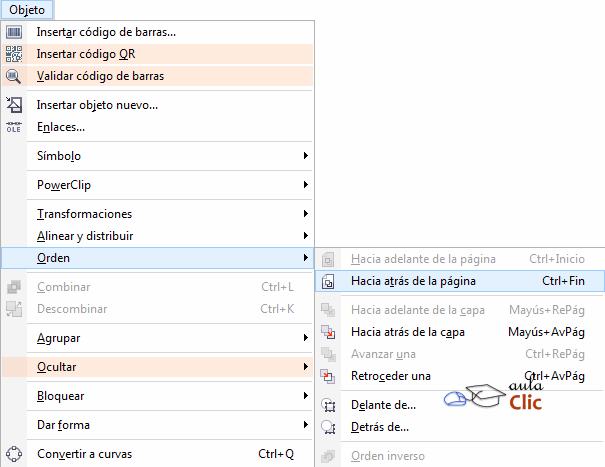Viewport: 605px width, 467px height.
Task: Open the Transformaciones submenu arrow
Action: [305, 214]
